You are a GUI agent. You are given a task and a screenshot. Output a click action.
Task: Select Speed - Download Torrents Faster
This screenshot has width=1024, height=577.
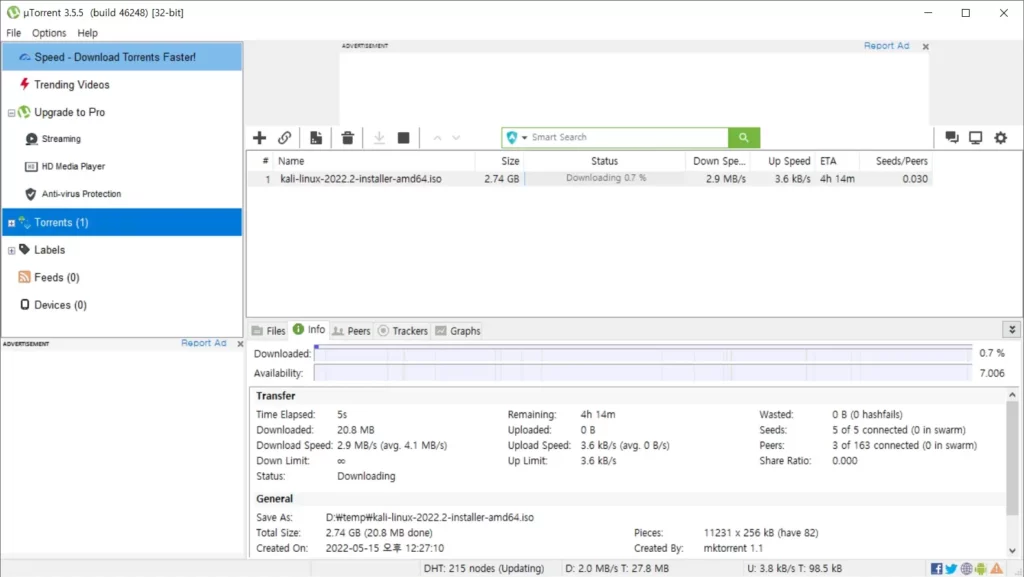[x=122, y=57]
